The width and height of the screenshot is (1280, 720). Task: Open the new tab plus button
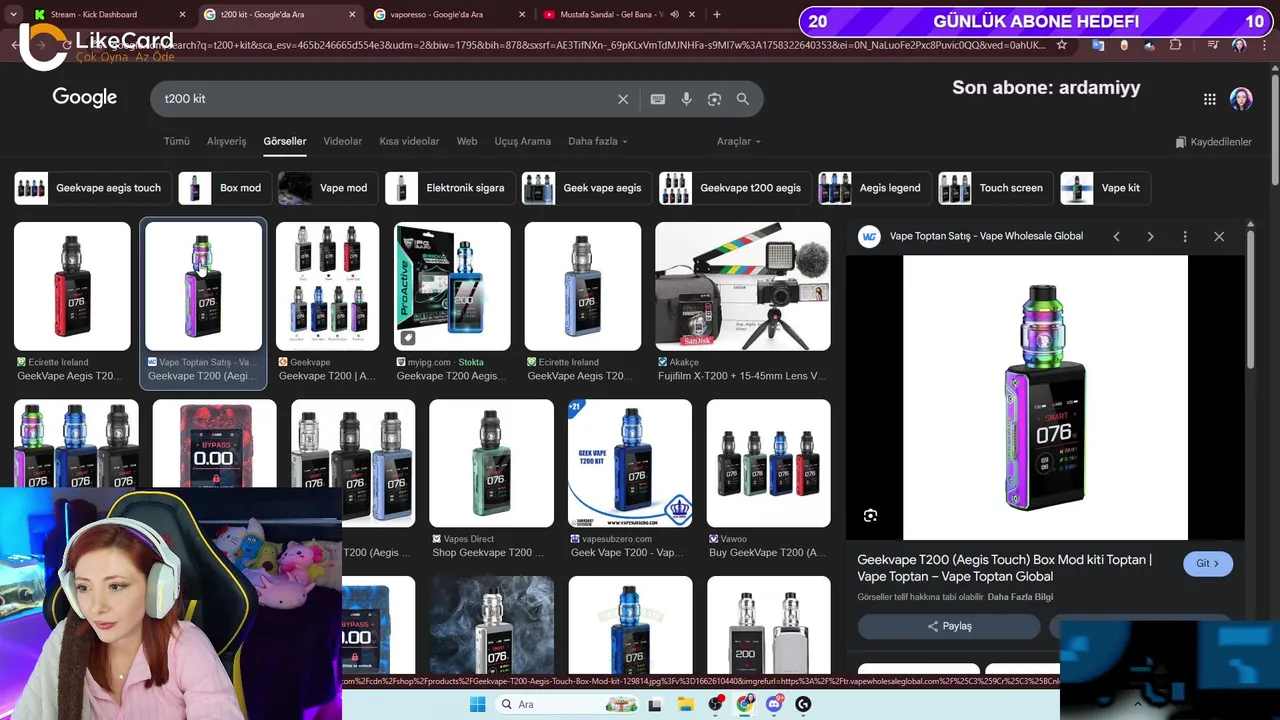point(716,14)
